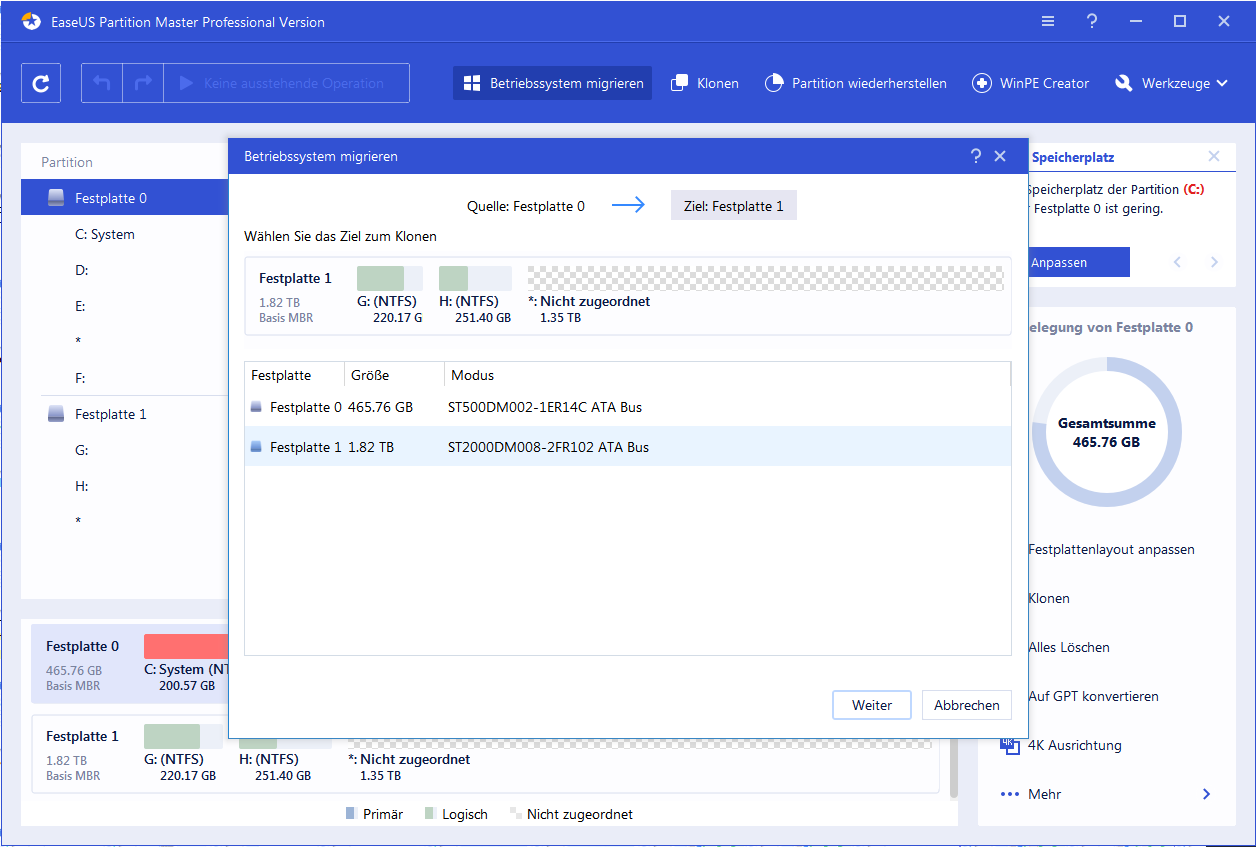Open the hamburger menu in the title bar
The width and height of the screenshot is (1256, 847).
point(1047,21)
